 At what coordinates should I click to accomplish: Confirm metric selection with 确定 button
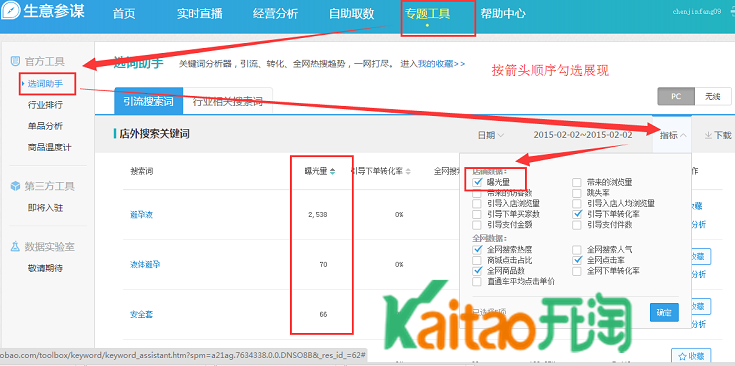tap(664, 312)
